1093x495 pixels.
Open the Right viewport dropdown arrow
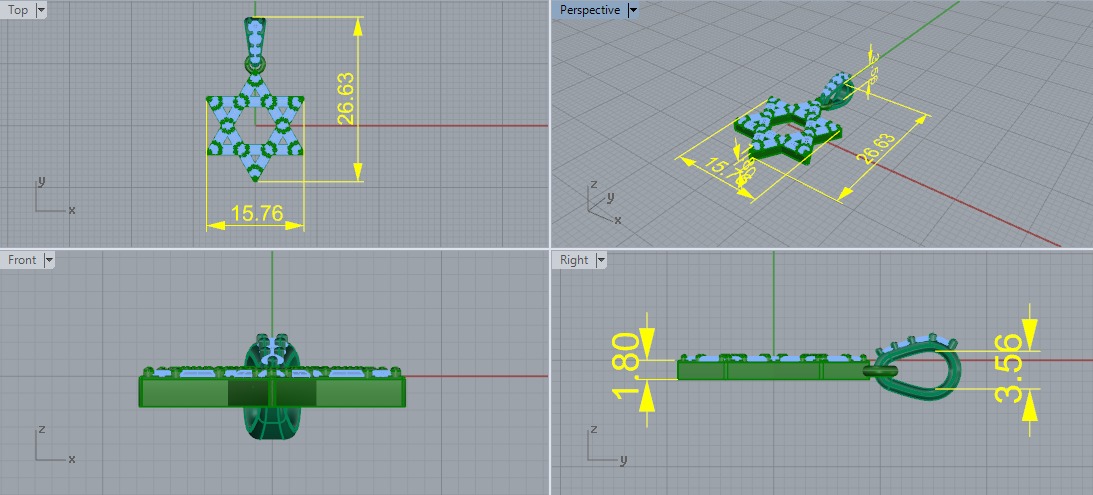(x=600, y=260)
